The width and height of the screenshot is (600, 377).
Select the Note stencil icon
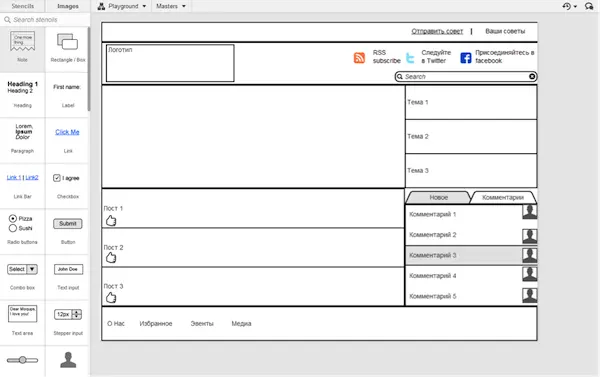(22, 41)
